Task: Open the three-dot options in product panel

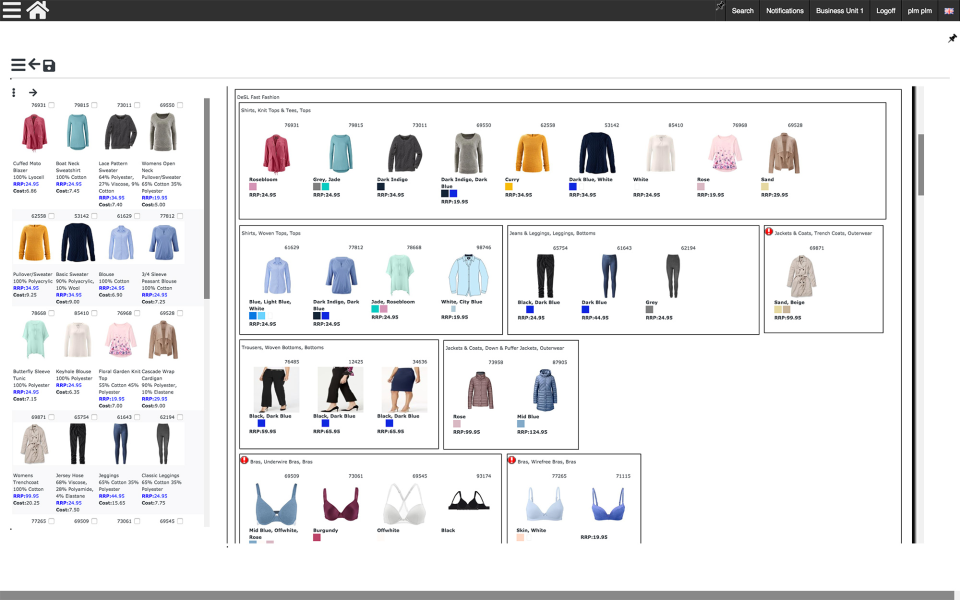Action: pyautogui.click(x=13, y=92)
